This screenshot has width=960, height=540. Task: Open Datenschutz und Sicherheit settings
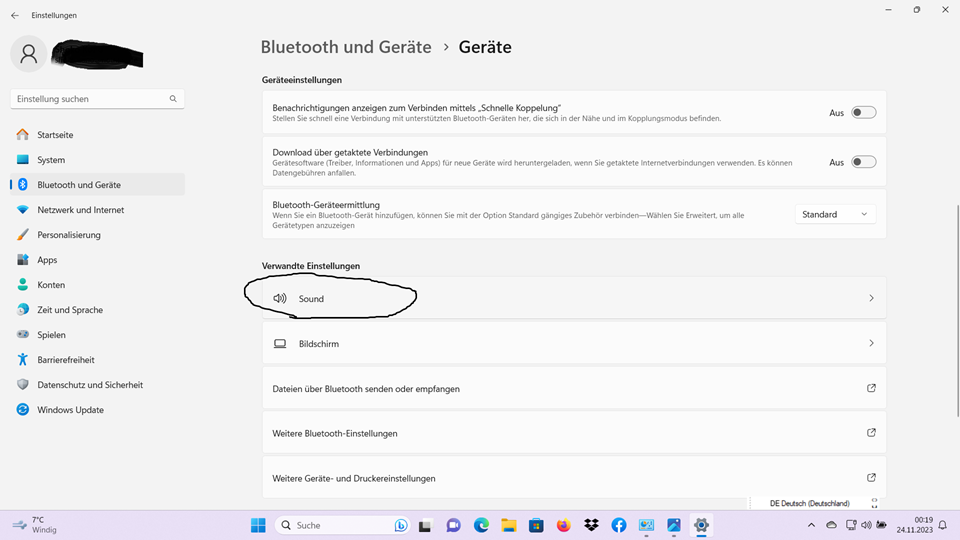click(89, 385)
